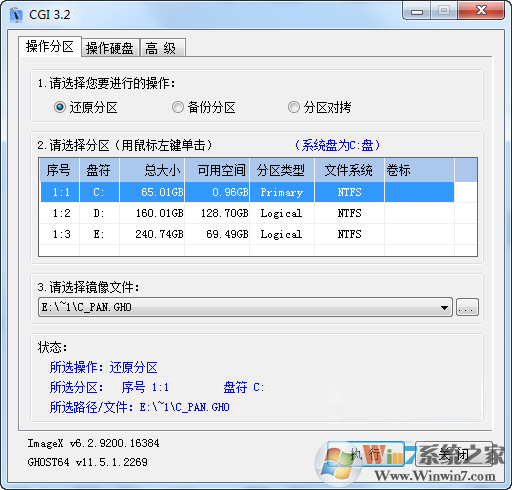The image size is (512, 490).
Task: Click the C: drive letter cell
Action: 99,192
